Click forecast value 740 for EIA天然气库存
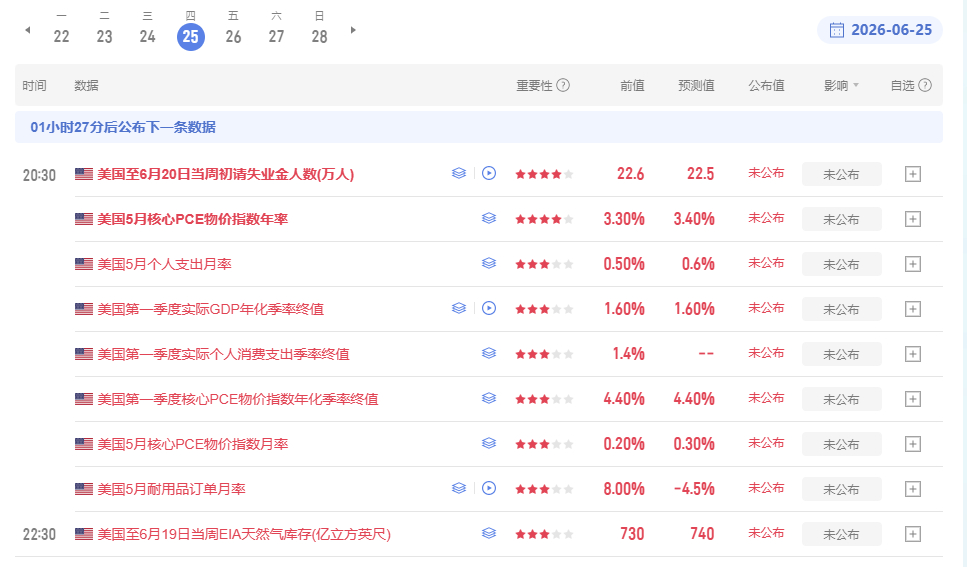This screenshot has height=567, width=967. (702, 534)
